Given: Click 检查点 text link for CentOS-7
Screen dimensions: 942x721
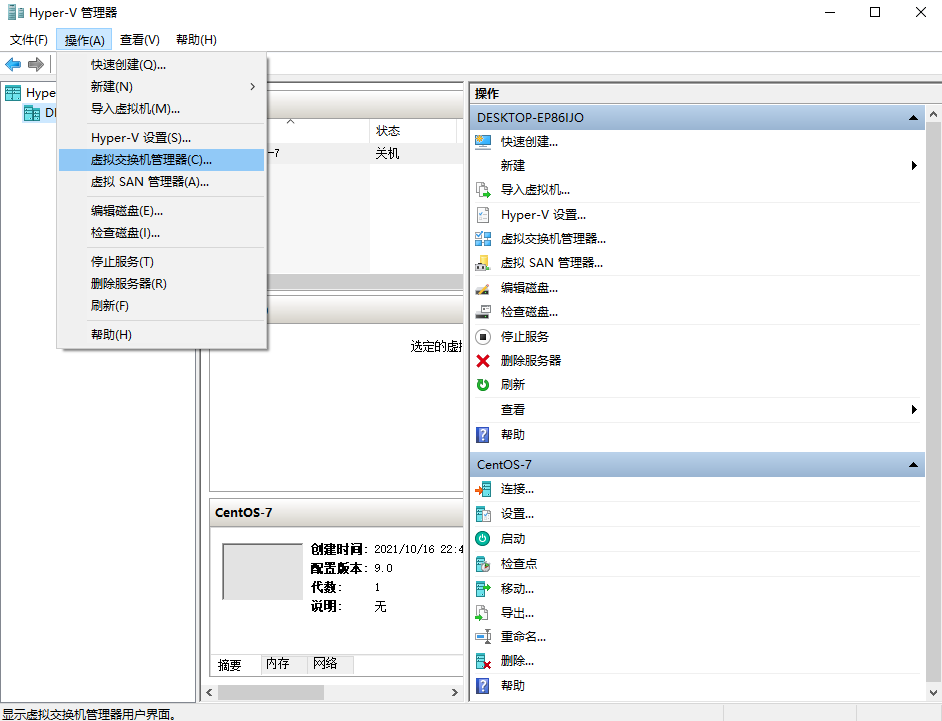Looking at the screenshot, I should (519, 564).
